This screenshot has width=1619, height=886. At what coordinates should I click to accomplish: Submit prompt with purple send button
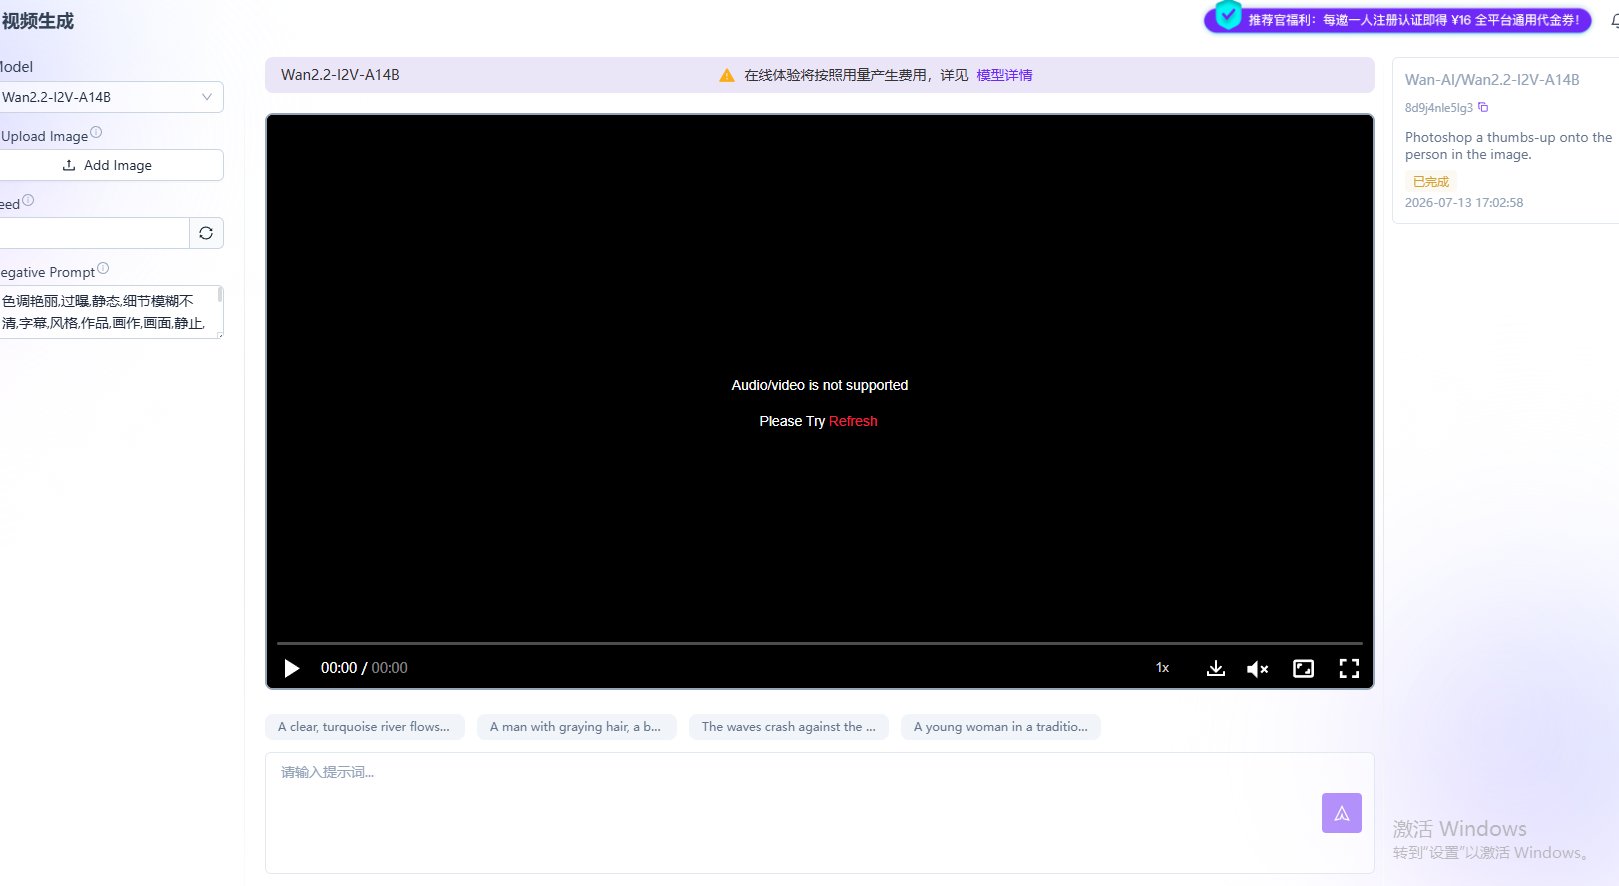(1342, 813)
